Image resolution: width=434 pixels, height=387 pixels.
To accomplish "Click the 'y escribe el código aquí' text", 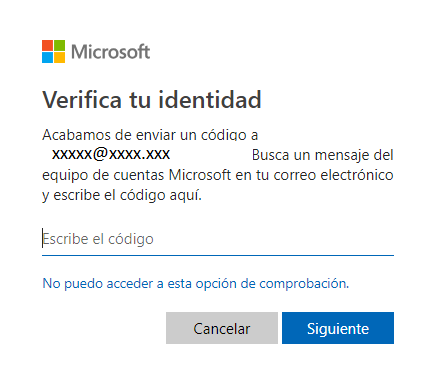I will coord(122,195).
